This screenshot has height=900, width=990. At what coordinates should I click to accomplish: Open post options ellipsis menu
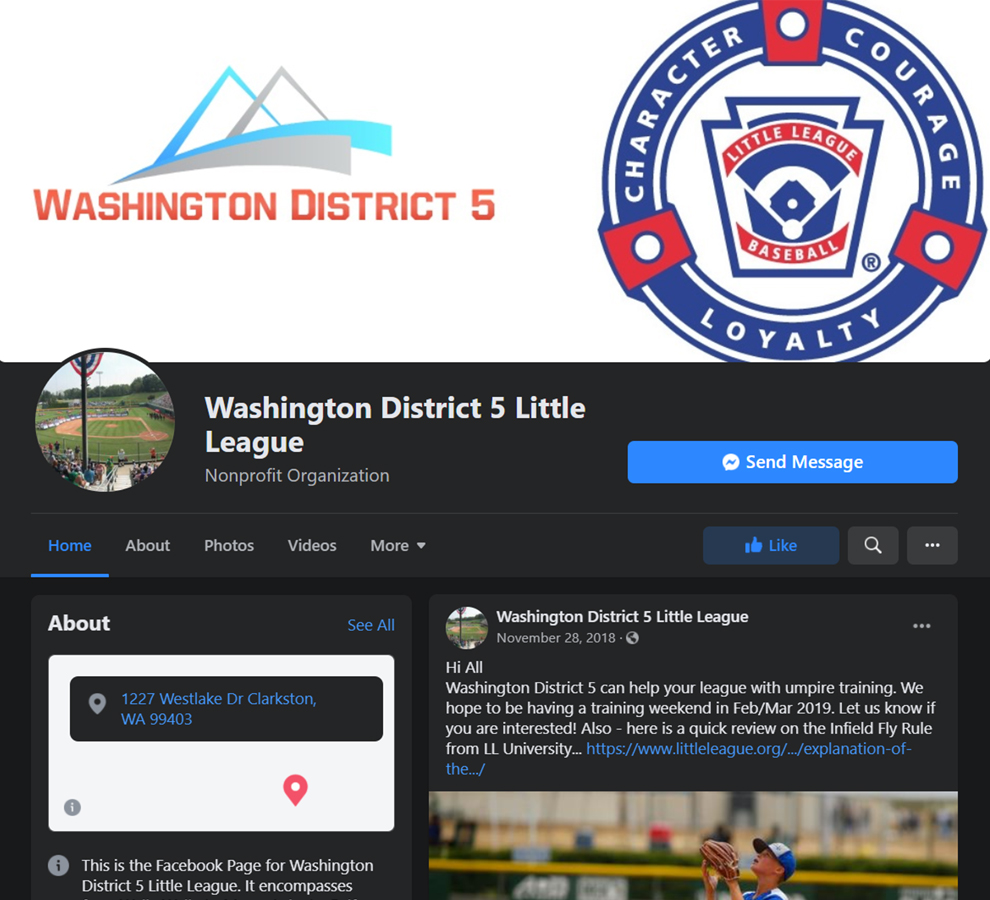pyautogui.click(x=921, y=626)
